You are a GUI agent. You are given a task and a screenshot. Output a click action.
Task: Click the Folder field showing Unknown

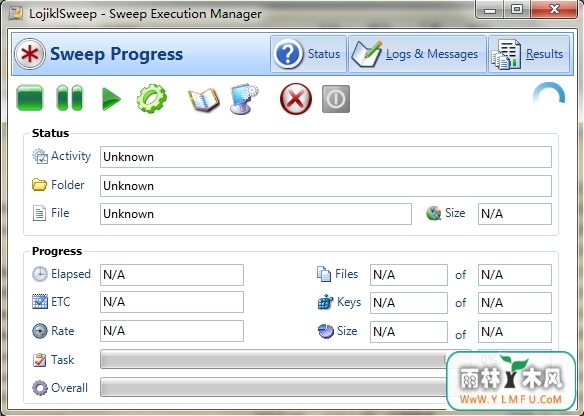pos(326,186)
